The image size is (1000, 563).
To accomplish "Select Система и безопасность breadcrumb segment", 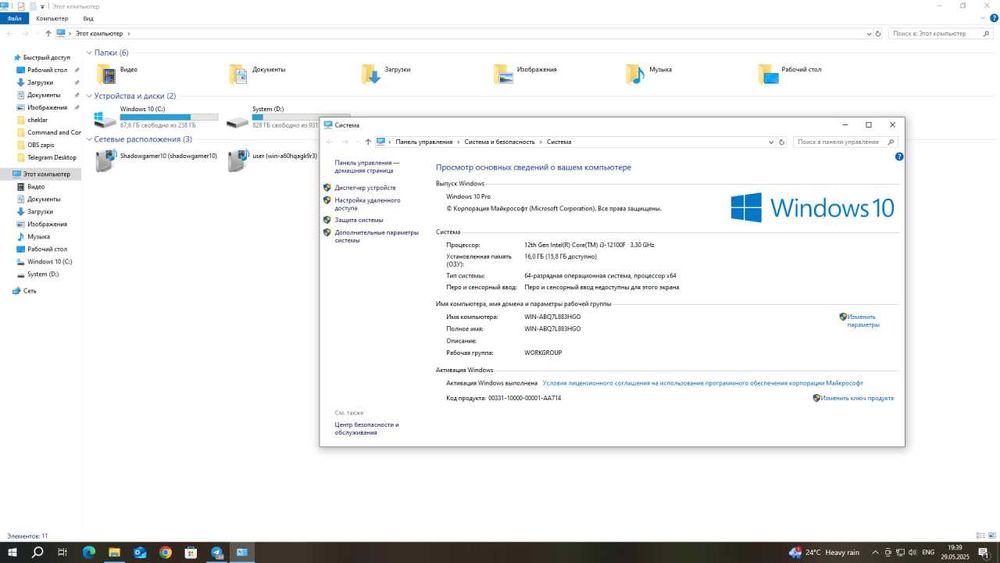I will [x=499, y=142].
